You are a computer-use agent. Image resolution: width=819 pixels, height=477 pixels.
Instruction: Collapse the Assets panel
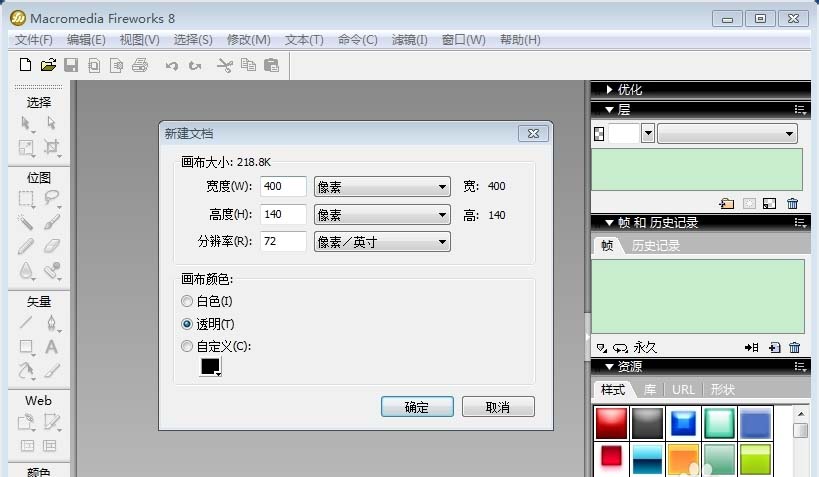(609, 367)
